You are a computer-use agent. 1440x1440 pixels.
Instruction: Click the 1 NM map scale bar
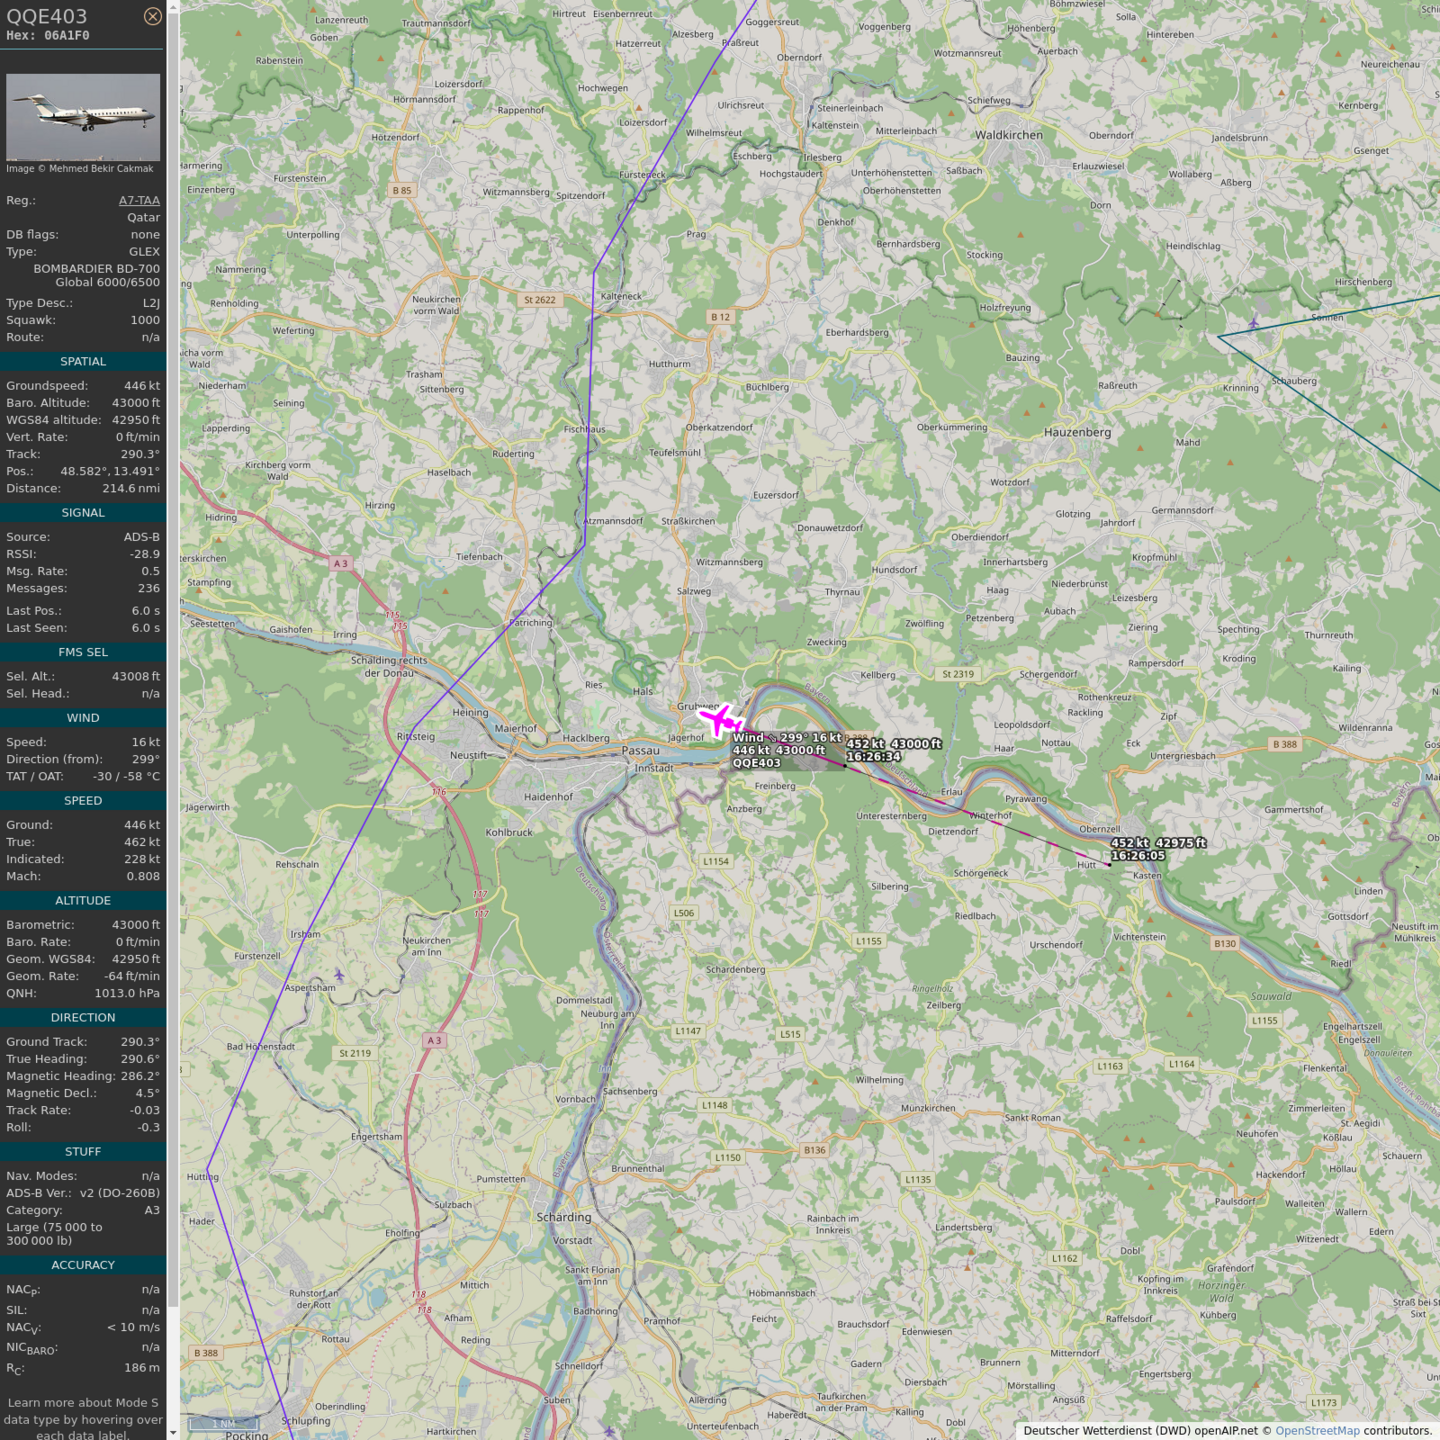pos(224,1423)
